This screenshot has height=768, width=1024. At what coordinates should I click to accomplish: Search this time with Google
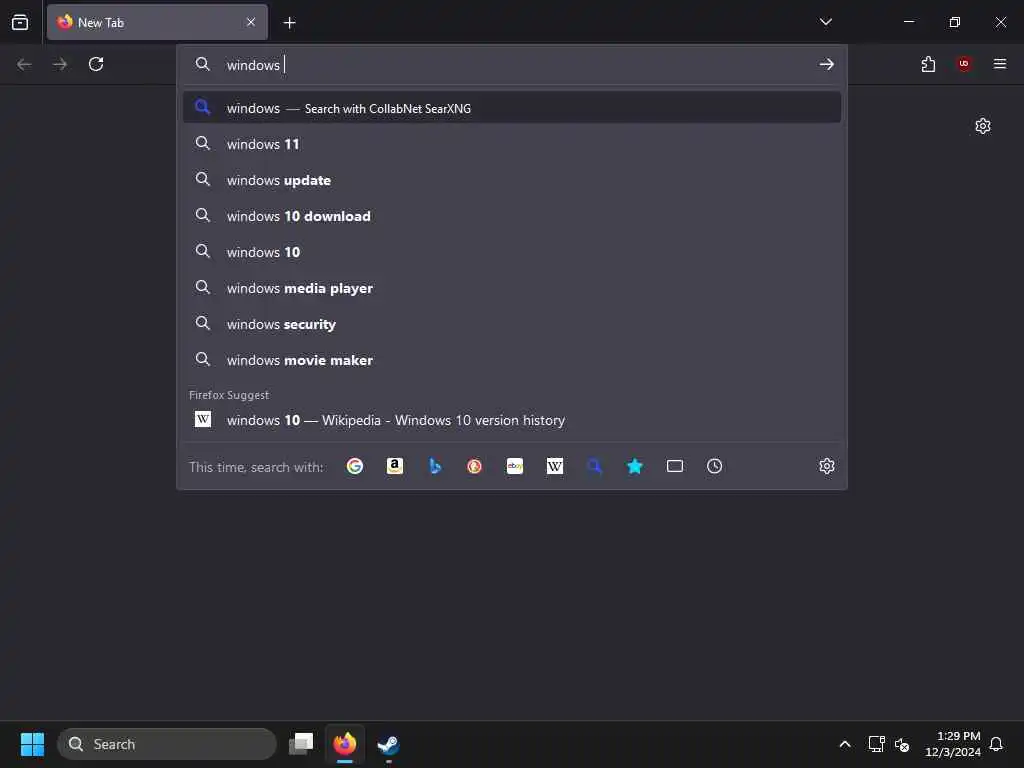point(355,466)
